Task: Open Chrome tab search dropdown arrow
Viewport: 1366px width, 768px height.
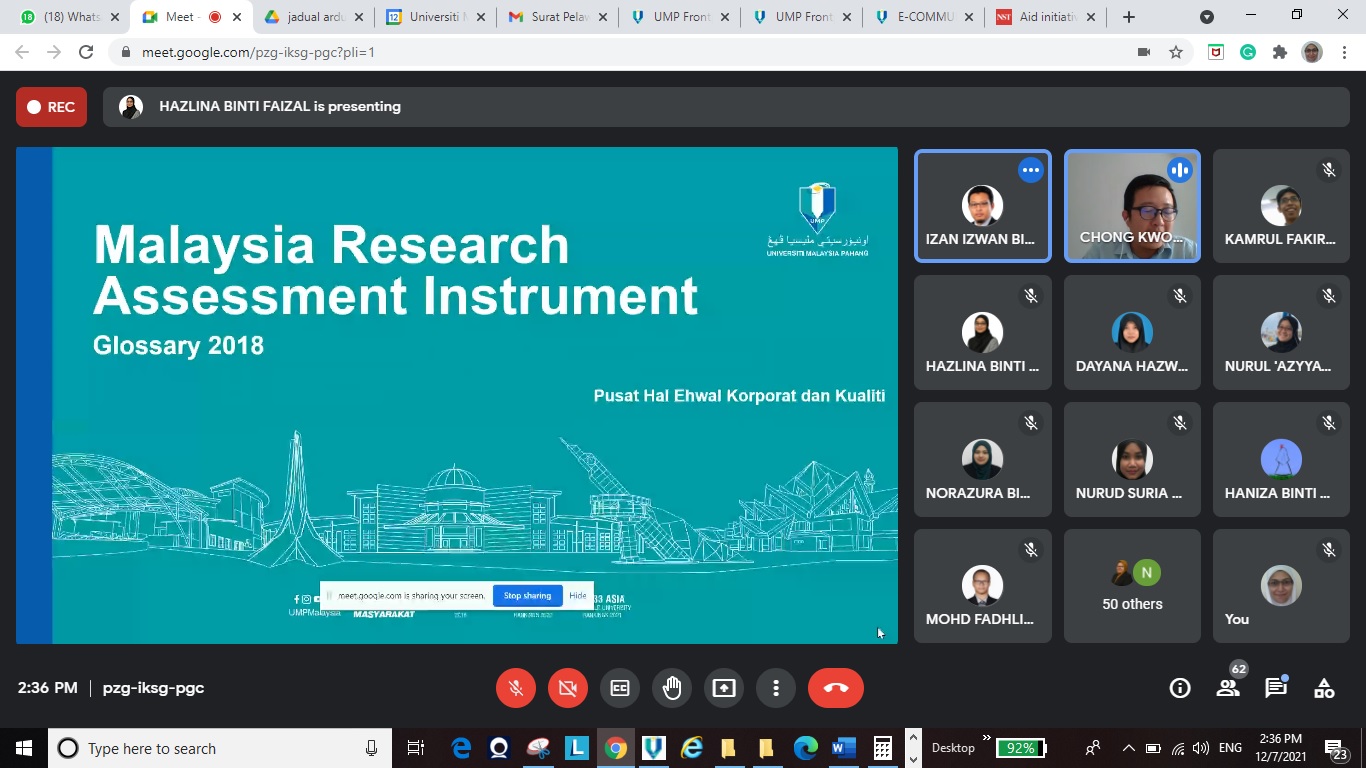Action: tap(1207, 17)
